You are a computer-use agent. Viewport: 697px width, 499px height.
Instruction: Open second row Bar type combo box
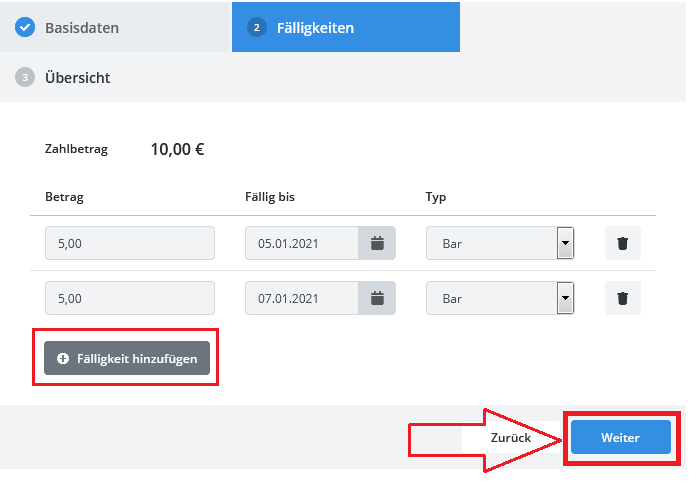[500, 298]
